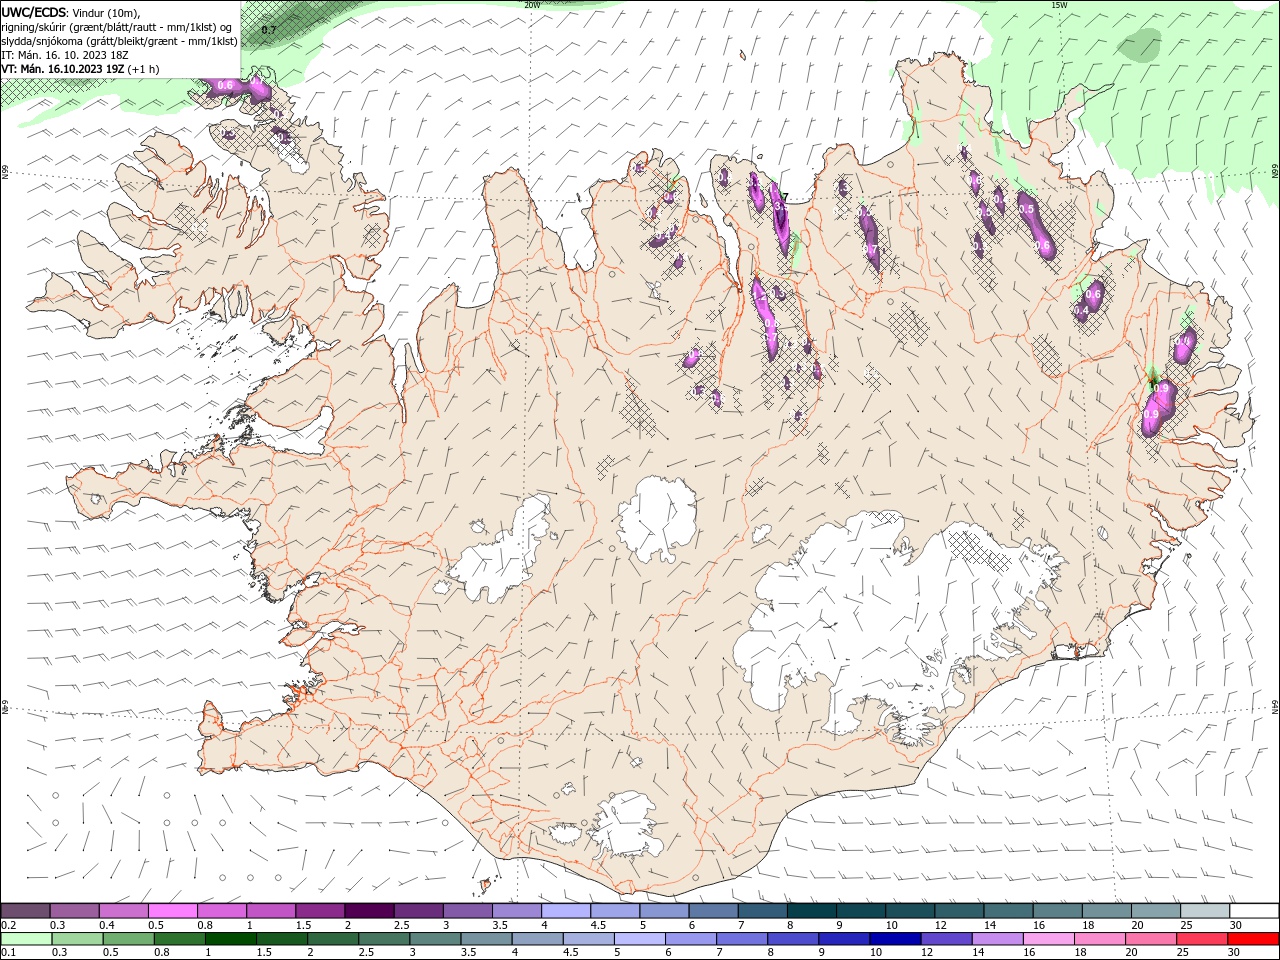Image resolution: width=1280 pixels, height=960 pixels.
Task: Click the dark green rain swatch right of the lower 1 label
Action: tap(232, 939)
